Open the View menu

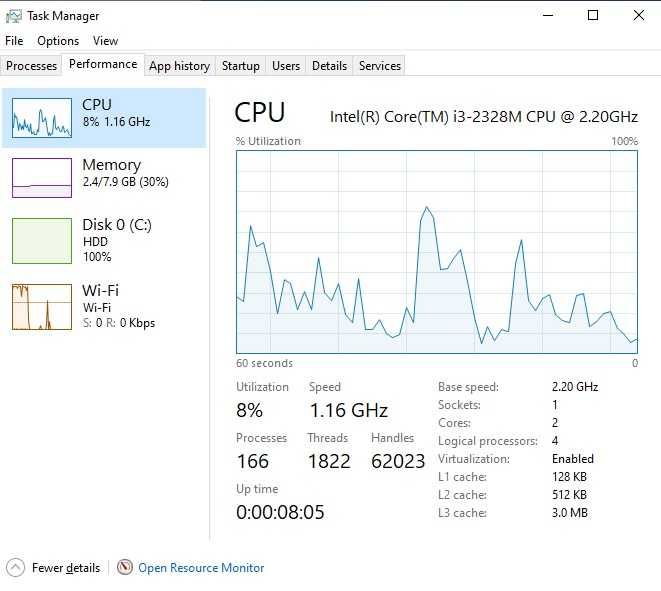tap(105, 41)
